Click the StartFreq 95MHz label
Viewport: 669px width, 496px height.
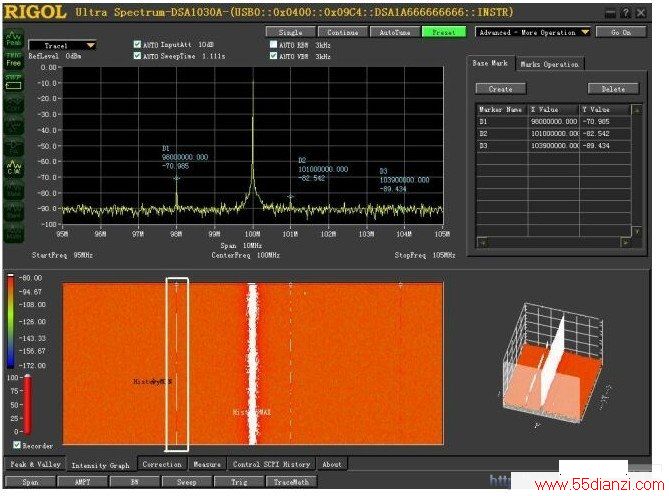click(62, 255)
